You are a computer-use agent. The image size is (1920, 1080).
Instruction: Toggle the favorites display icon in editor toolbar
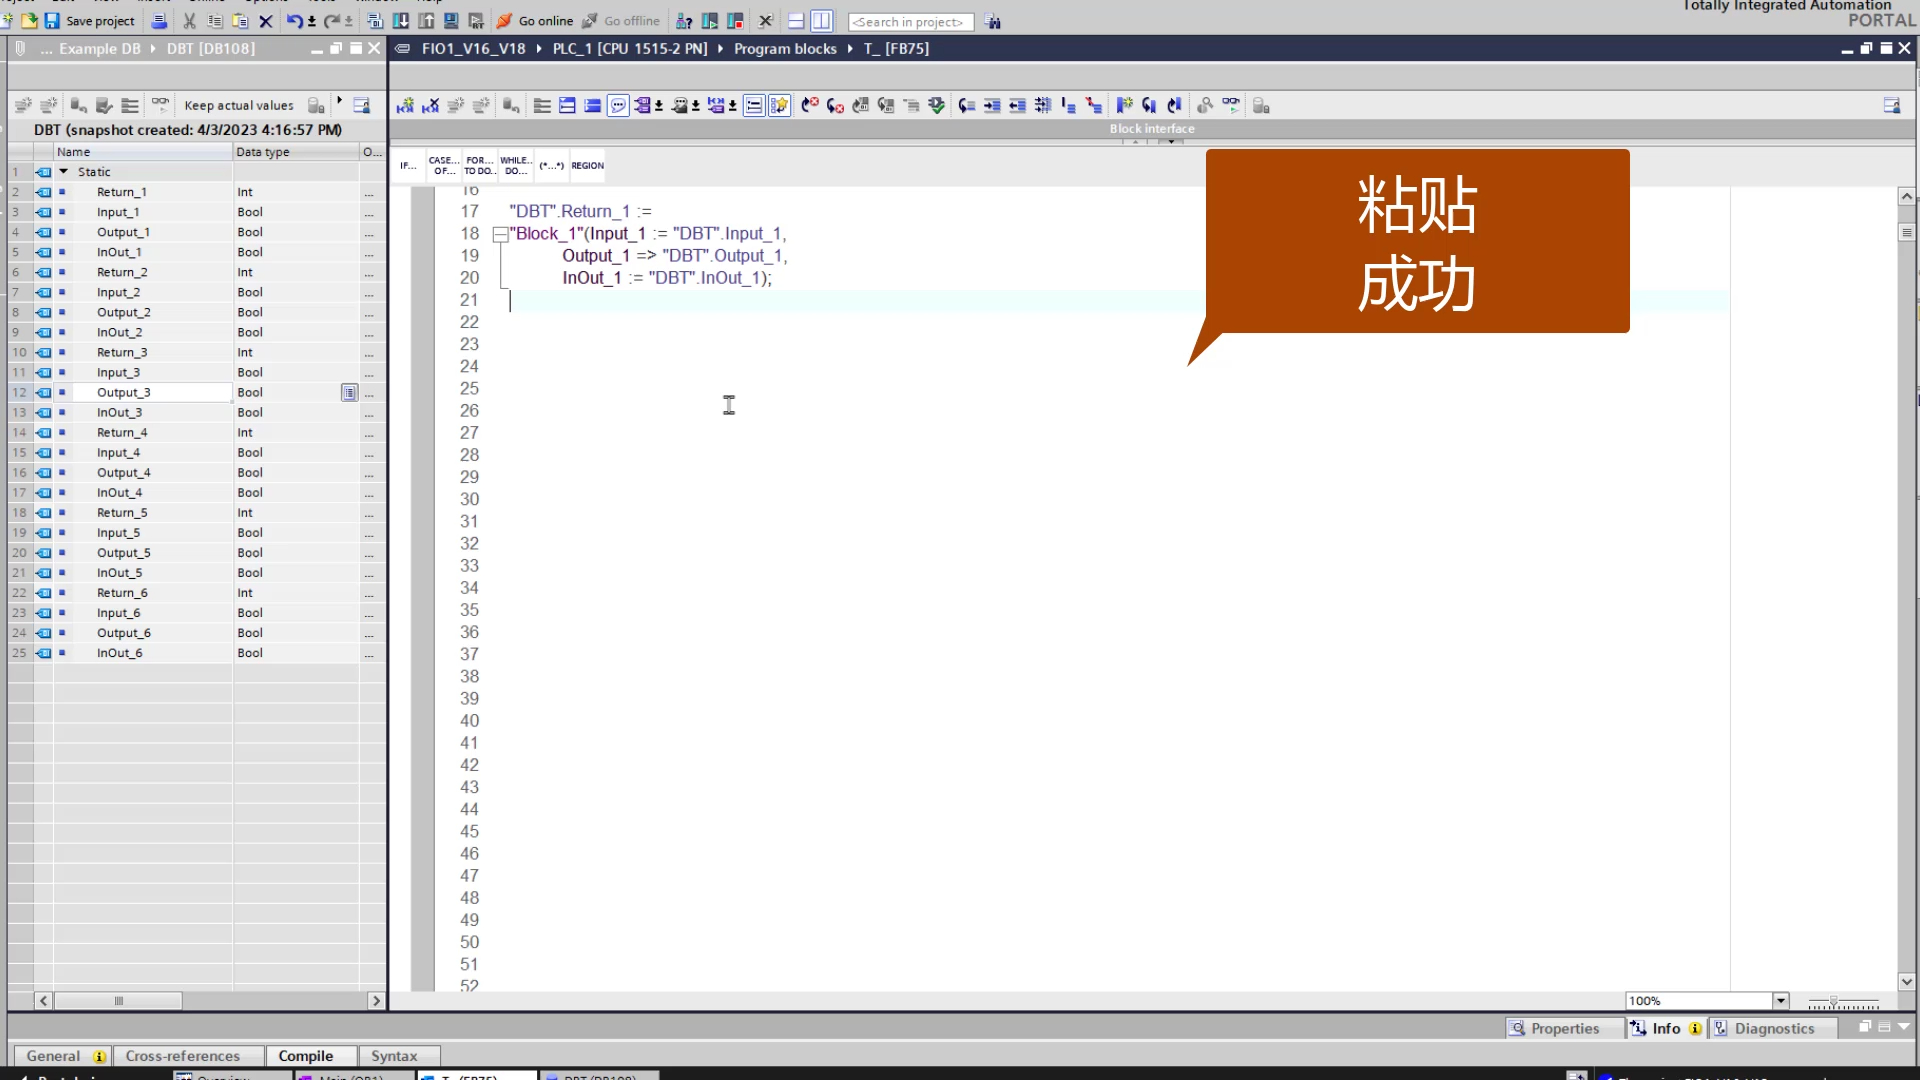point(779,106)
